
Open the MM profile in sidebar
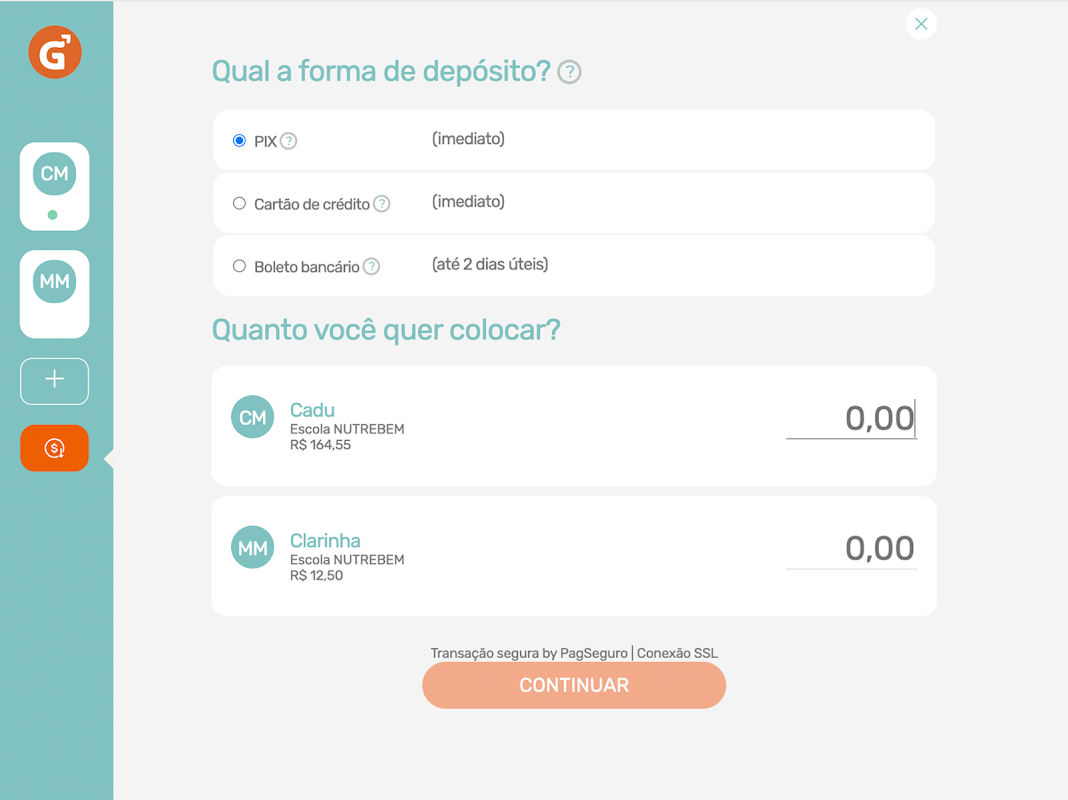point(54,294)
